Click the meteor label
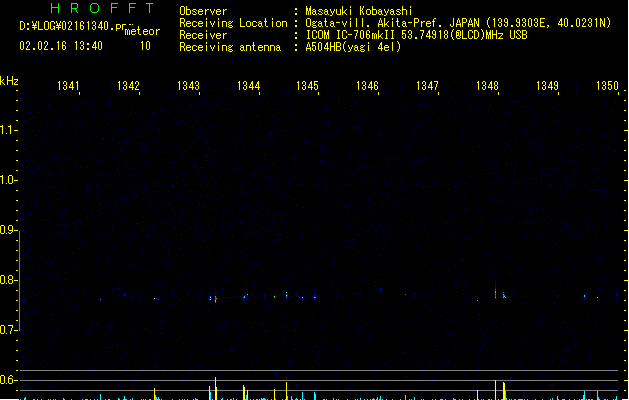Image resolution: width=629 pixels, height=400 pixels. pyautogui.click(x=142, y=31)
